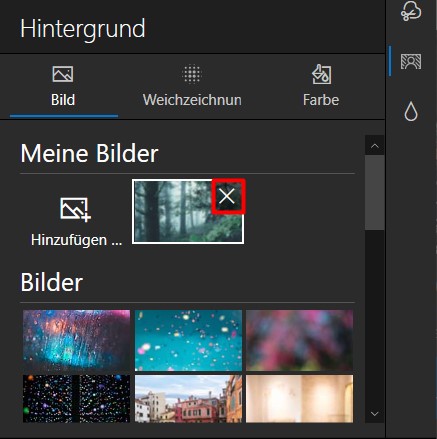This screenshot has height=439, width=437.
Task: Select the colorful Venice houses thumbnail
Action: (188, 399)
